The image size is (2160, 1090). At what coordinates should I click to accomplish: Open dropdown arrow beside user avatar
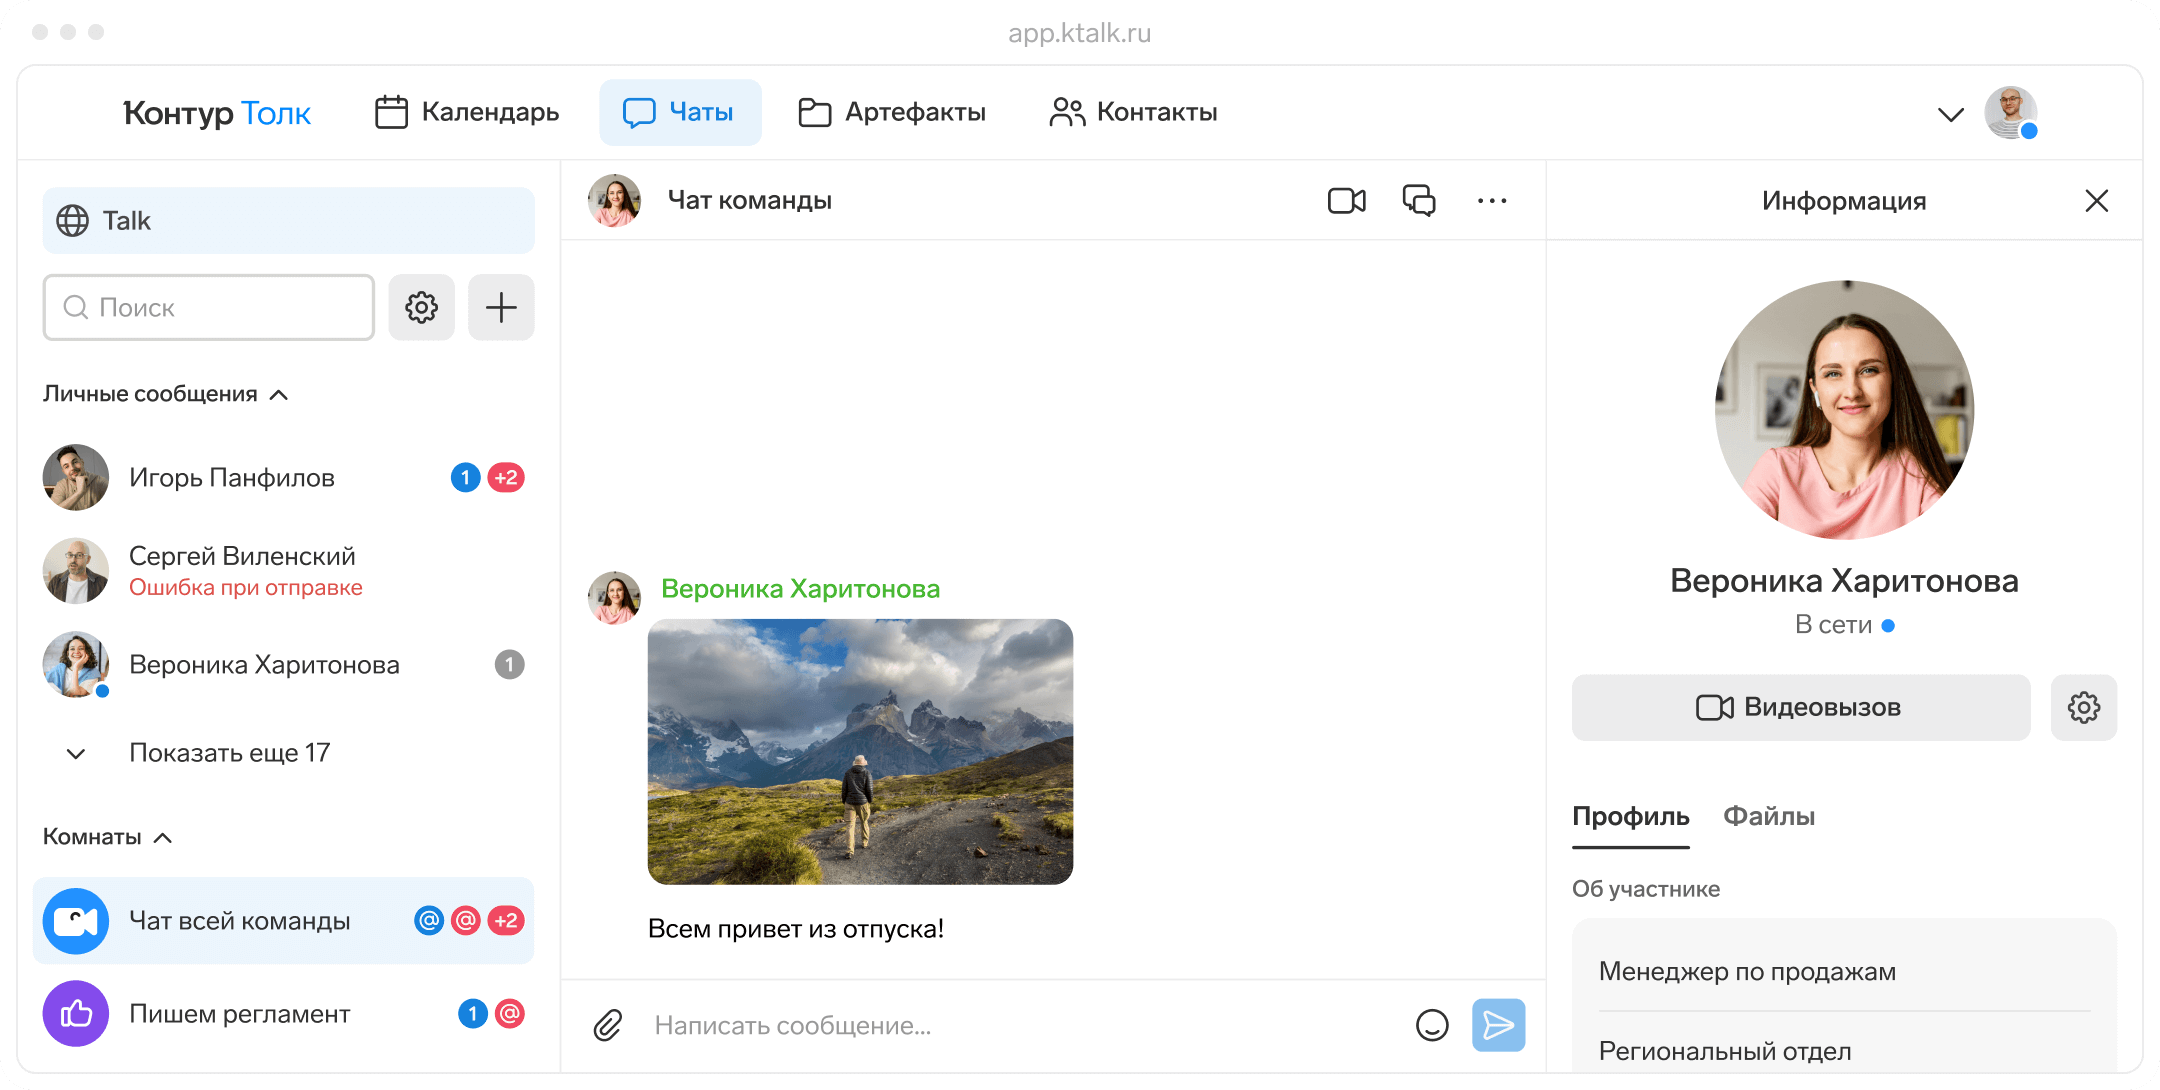pyautogui.click(x=1950, y=114)
